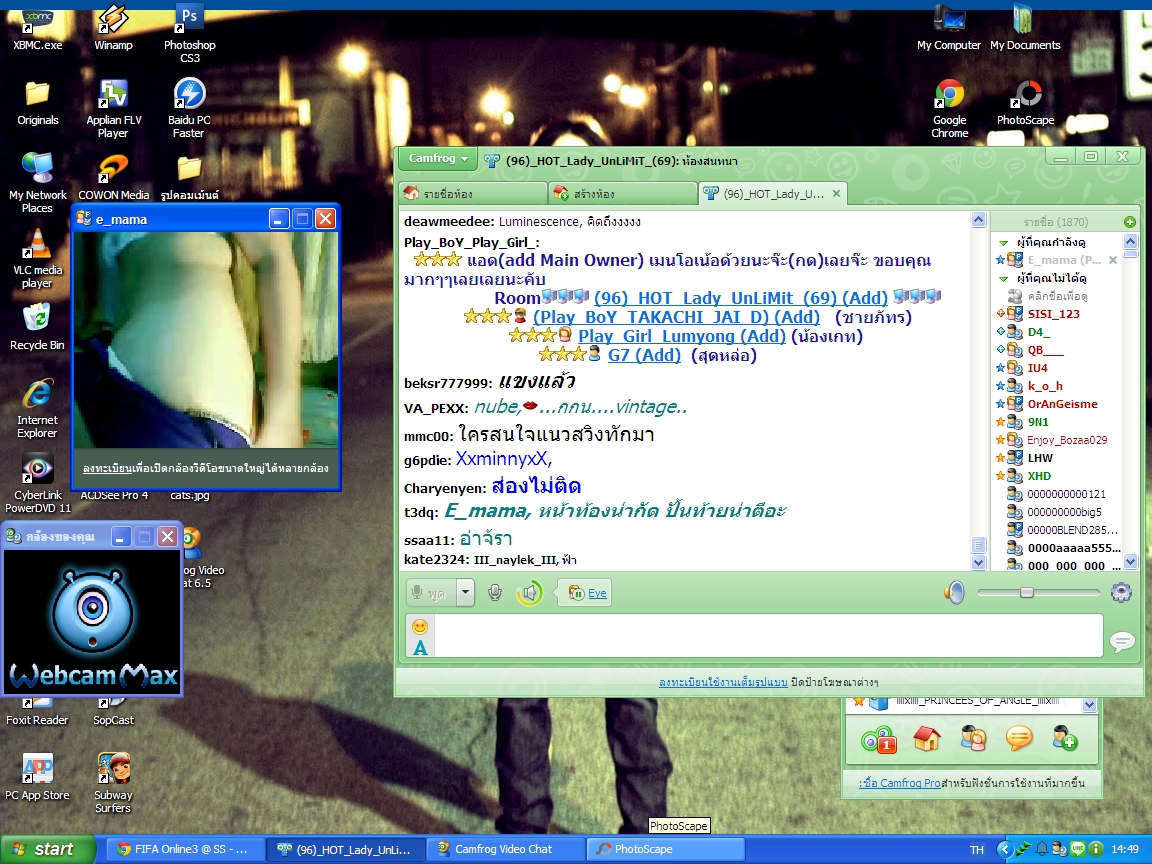The image size is (1152, 864).
Task: Click the chat area scrollbar up arrow
Action: 978,220
